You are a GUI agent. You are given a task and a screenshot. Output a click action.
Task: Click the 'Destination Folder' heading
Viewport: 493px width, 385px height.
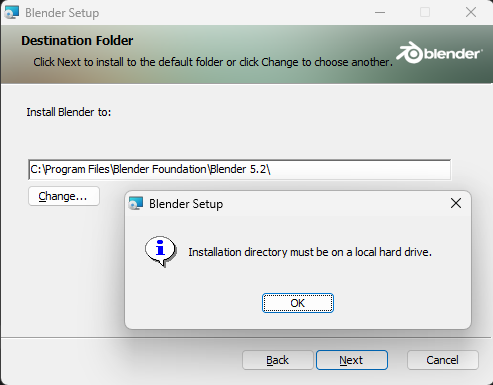pos(77,41)
